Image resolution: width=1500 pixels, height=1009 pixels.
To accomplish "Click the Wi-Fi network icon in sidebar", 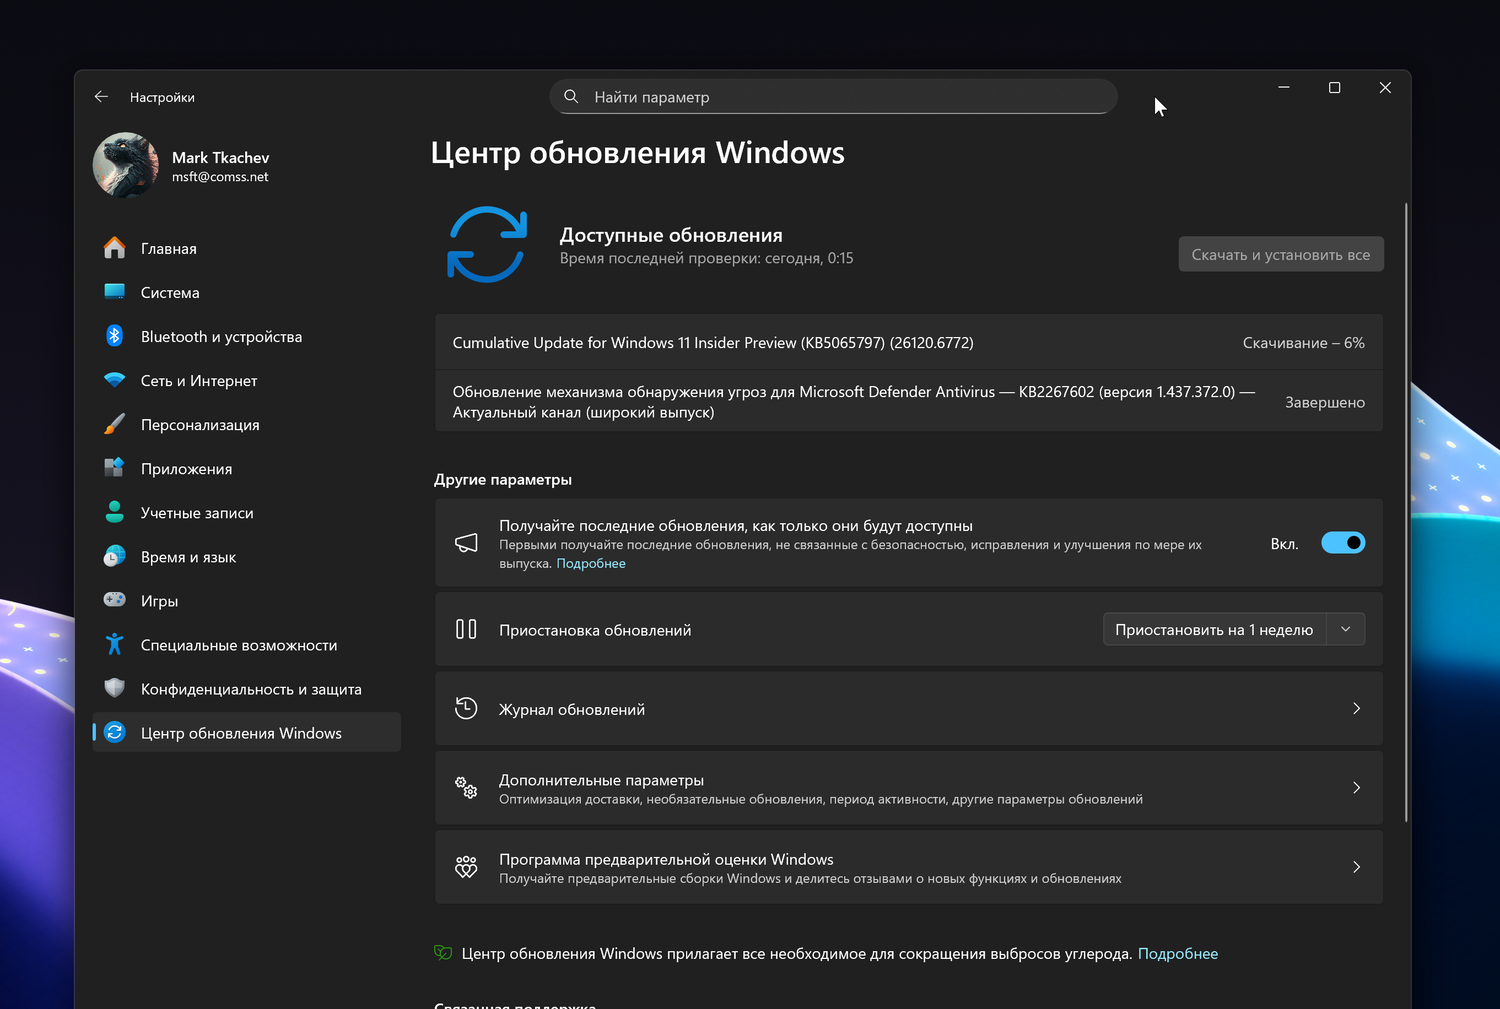I will pos(115,380).
